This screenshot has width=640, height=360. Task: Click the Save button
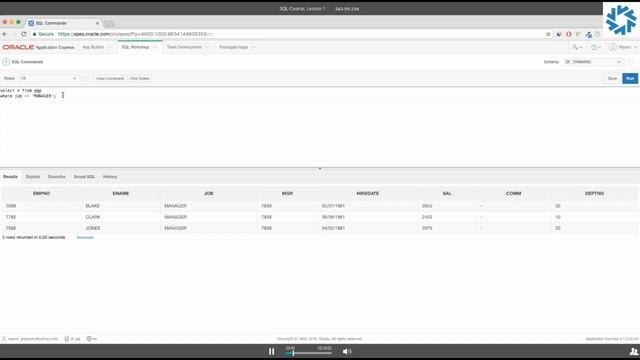click(612, 78)
